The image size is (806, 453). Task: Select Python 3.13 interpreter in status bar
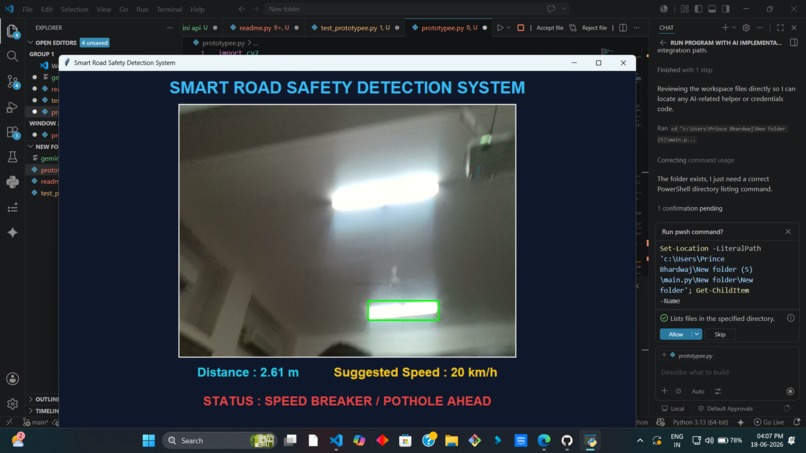coord(700,422)
